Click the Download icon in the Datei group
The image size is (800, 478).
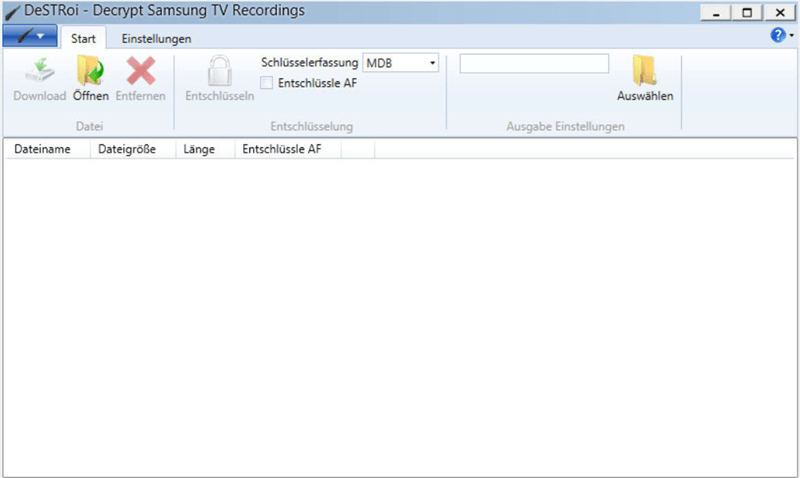40,70
